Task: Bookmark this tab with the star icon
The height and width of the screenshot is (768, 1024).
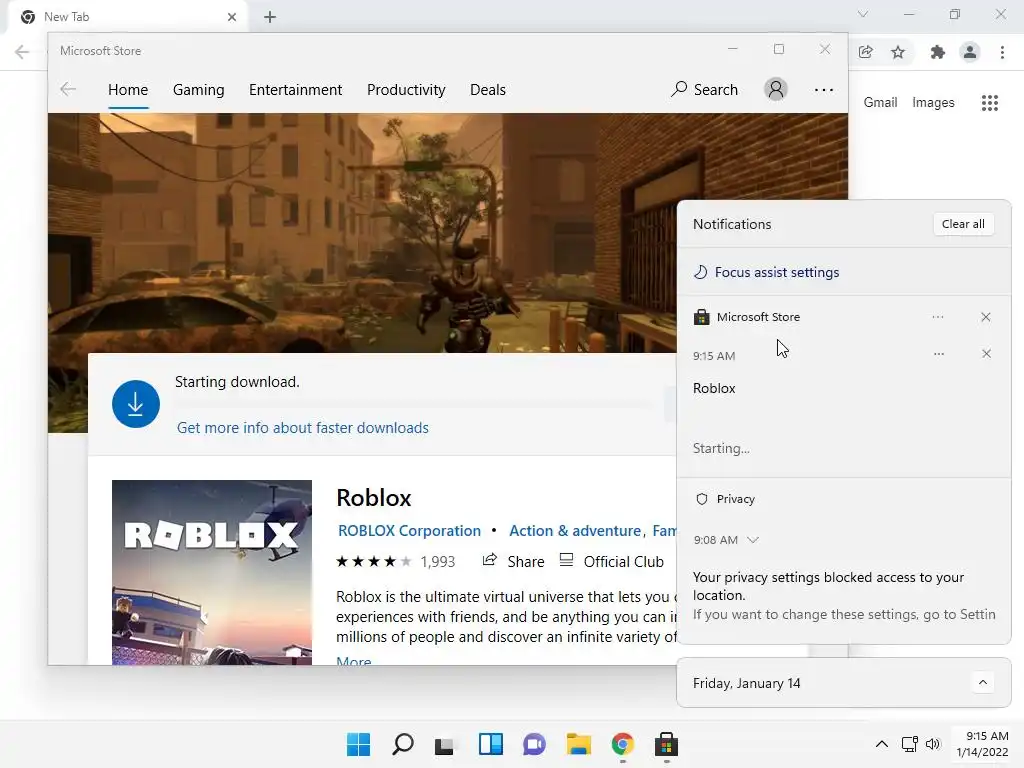Action: pyautogui.click(x=898, y=52)
